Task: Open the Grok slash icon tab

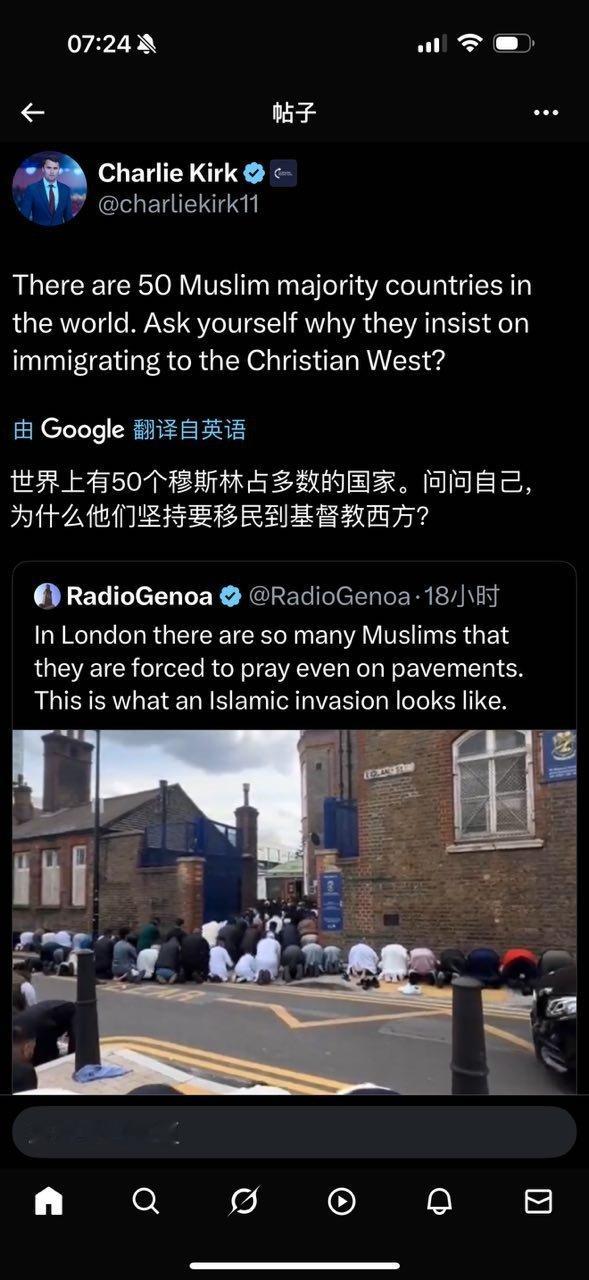Action: pyautogui.click(x=244, y=1200)
